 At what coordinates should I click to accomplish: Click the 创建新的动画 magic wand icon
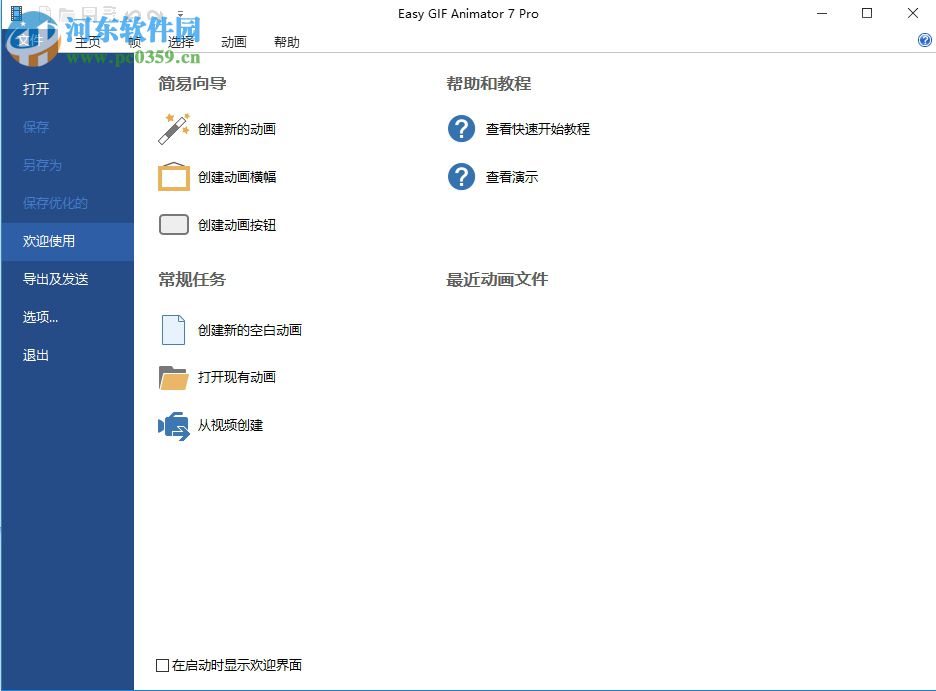[x=173, y=128]
